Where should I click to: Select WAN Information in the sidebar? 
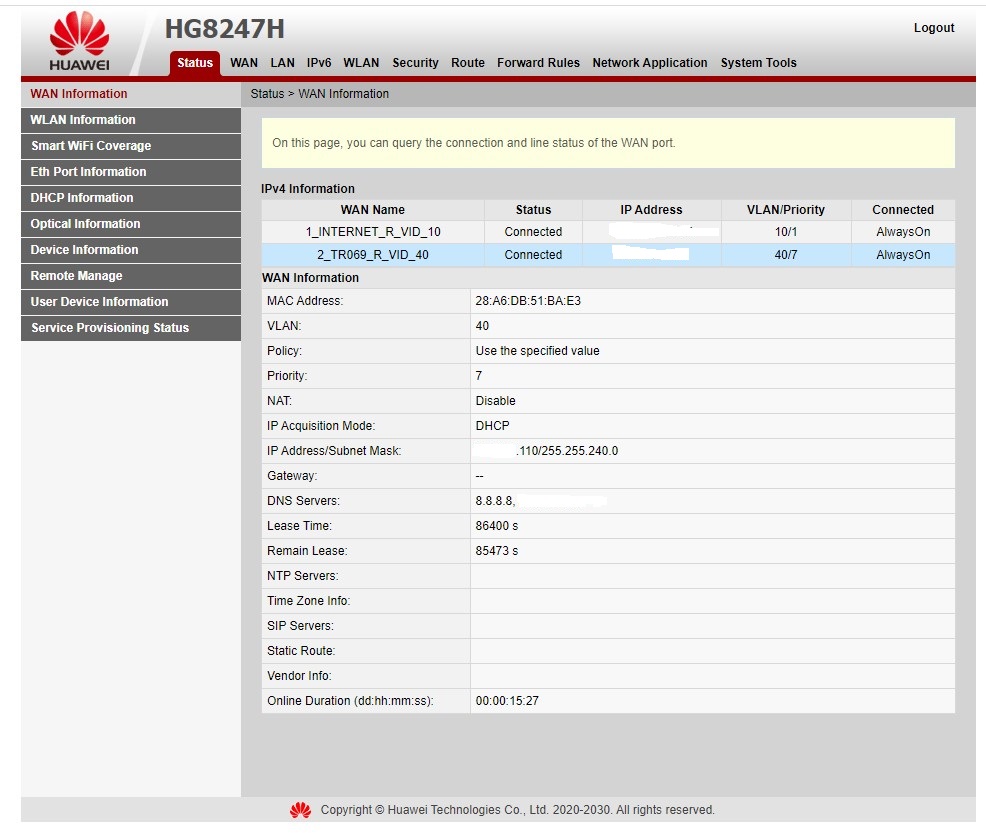click(131, 94)
